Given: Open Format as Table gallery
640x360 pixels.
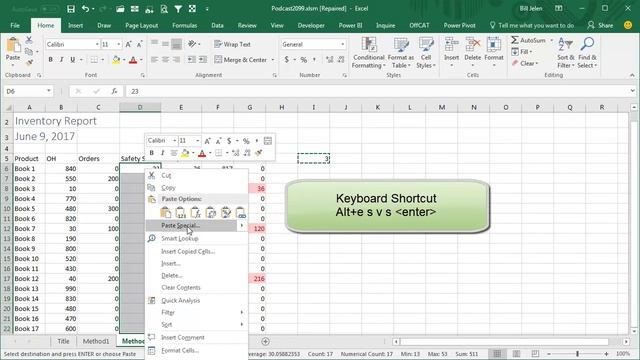Looking at the screenshot, I should (400, 53).
